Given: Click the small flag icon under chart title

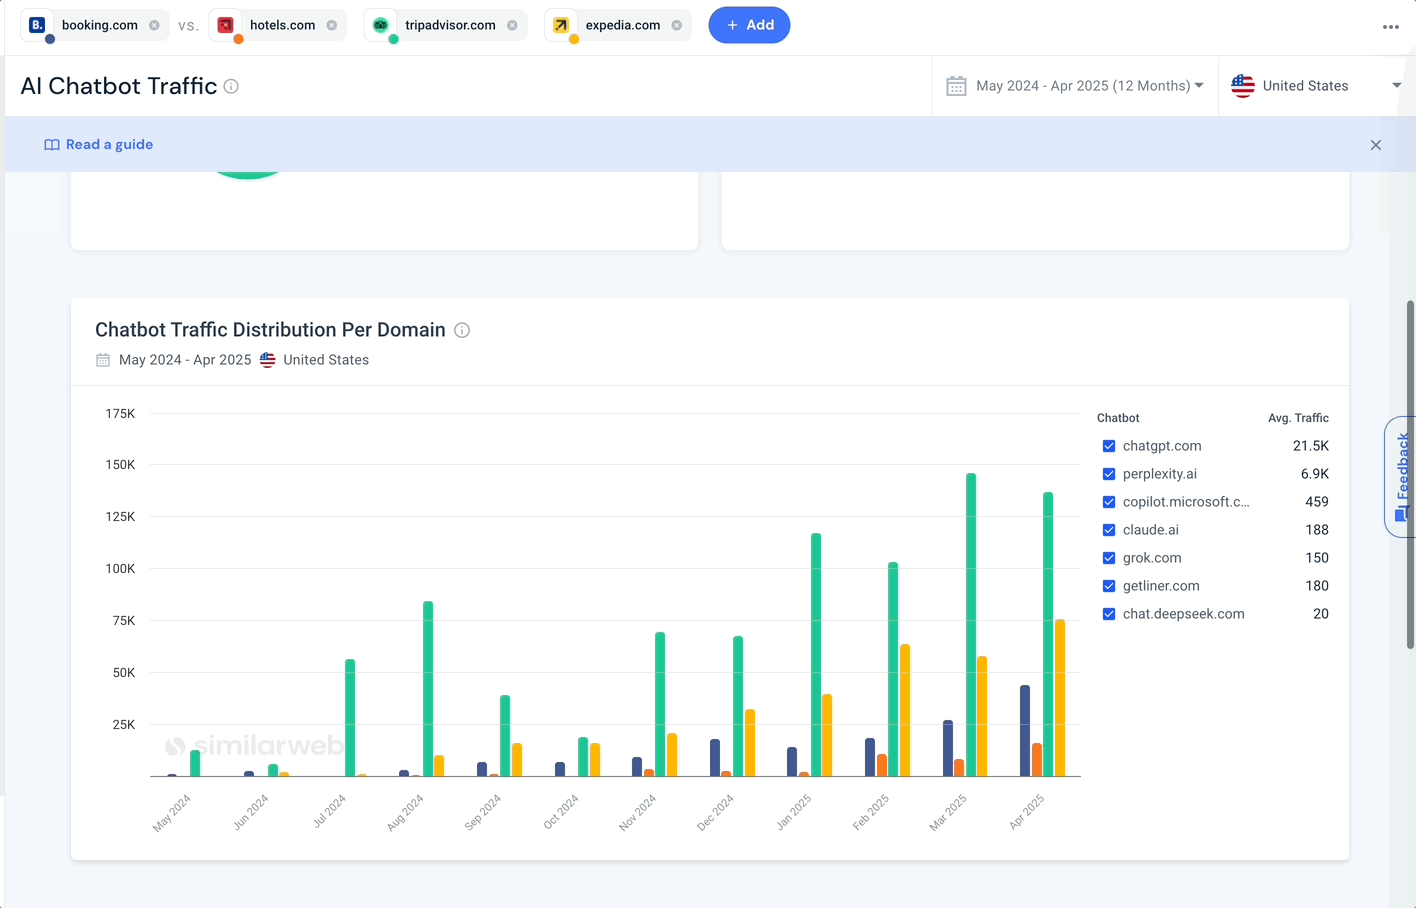Looking at the screenshot, I should click(x=268, y=360).
